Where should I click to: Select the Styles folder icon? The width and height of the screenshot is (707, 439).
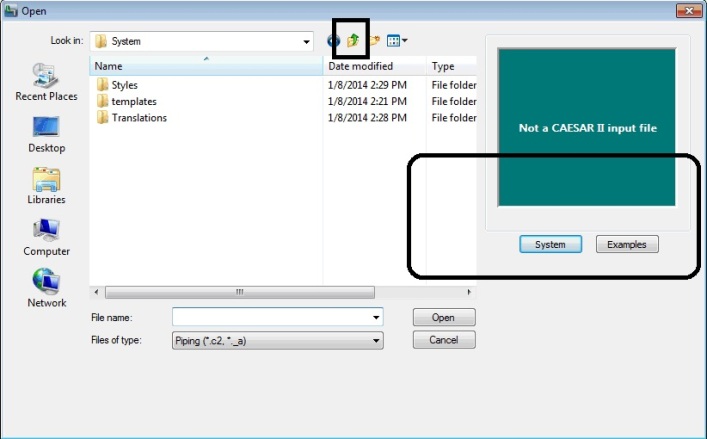coord(102,85)
